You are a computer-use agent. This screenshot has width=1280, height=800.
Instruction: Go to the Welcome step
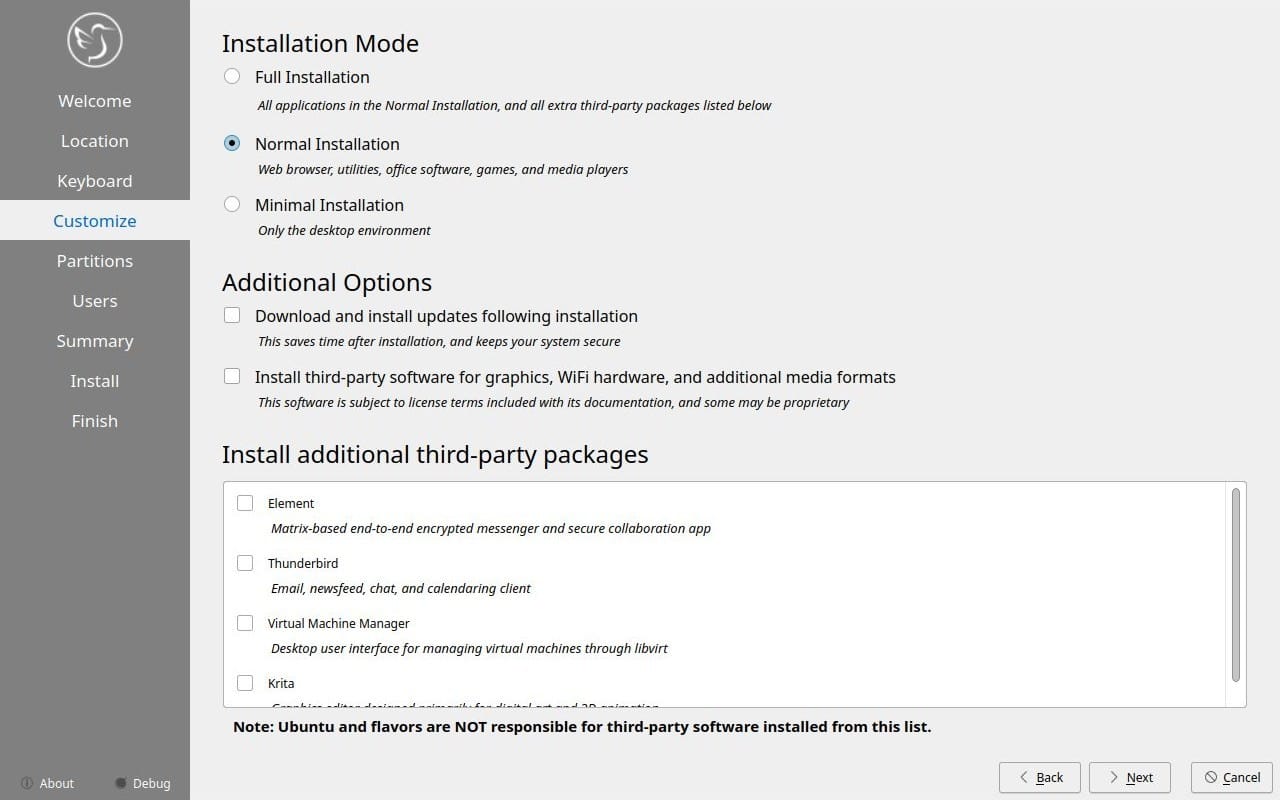[94, 100]
